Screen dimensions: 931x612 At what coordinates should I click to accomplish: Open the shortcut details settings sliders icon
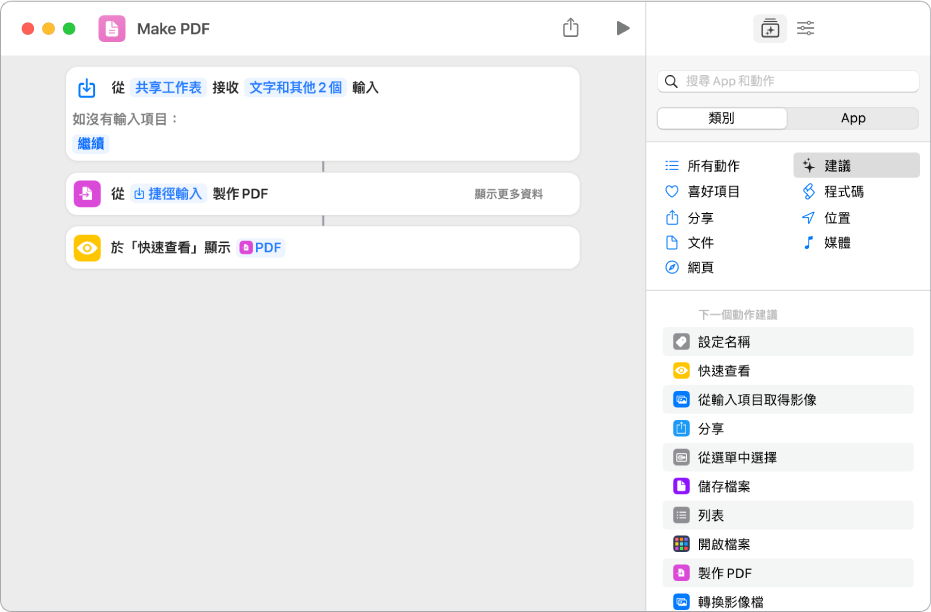(x=805, y=28)
